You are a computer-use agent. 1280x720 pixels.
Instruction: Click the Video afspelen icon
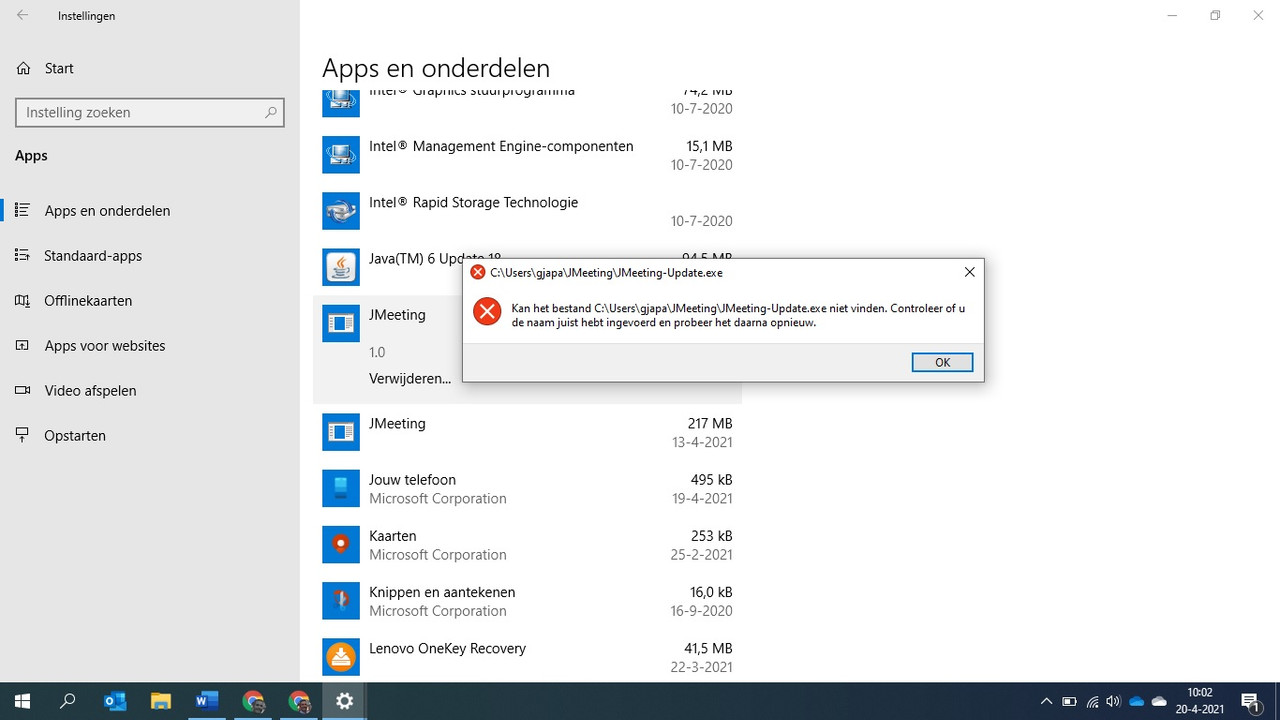[x=22, y=390]
